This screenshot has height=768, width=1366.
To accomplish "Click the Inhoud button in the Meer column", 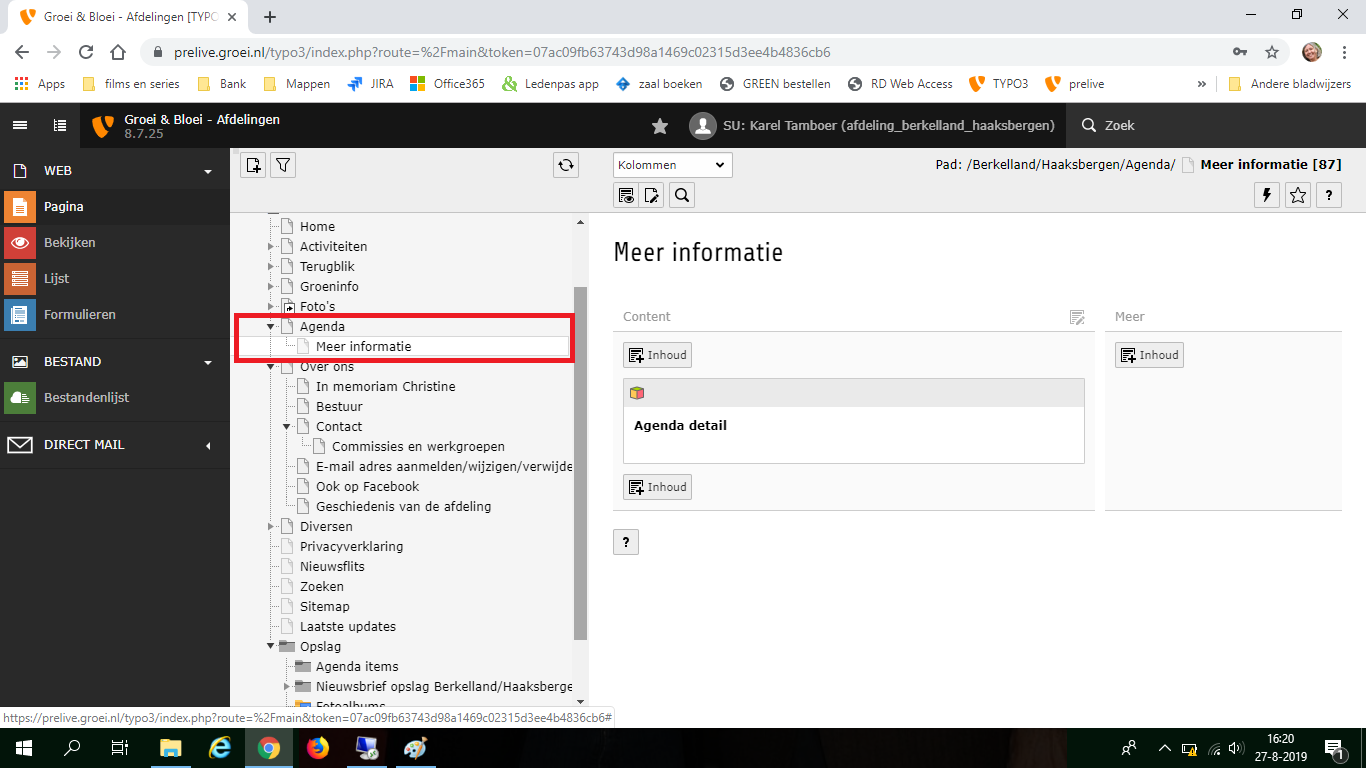I will 1149,355.
